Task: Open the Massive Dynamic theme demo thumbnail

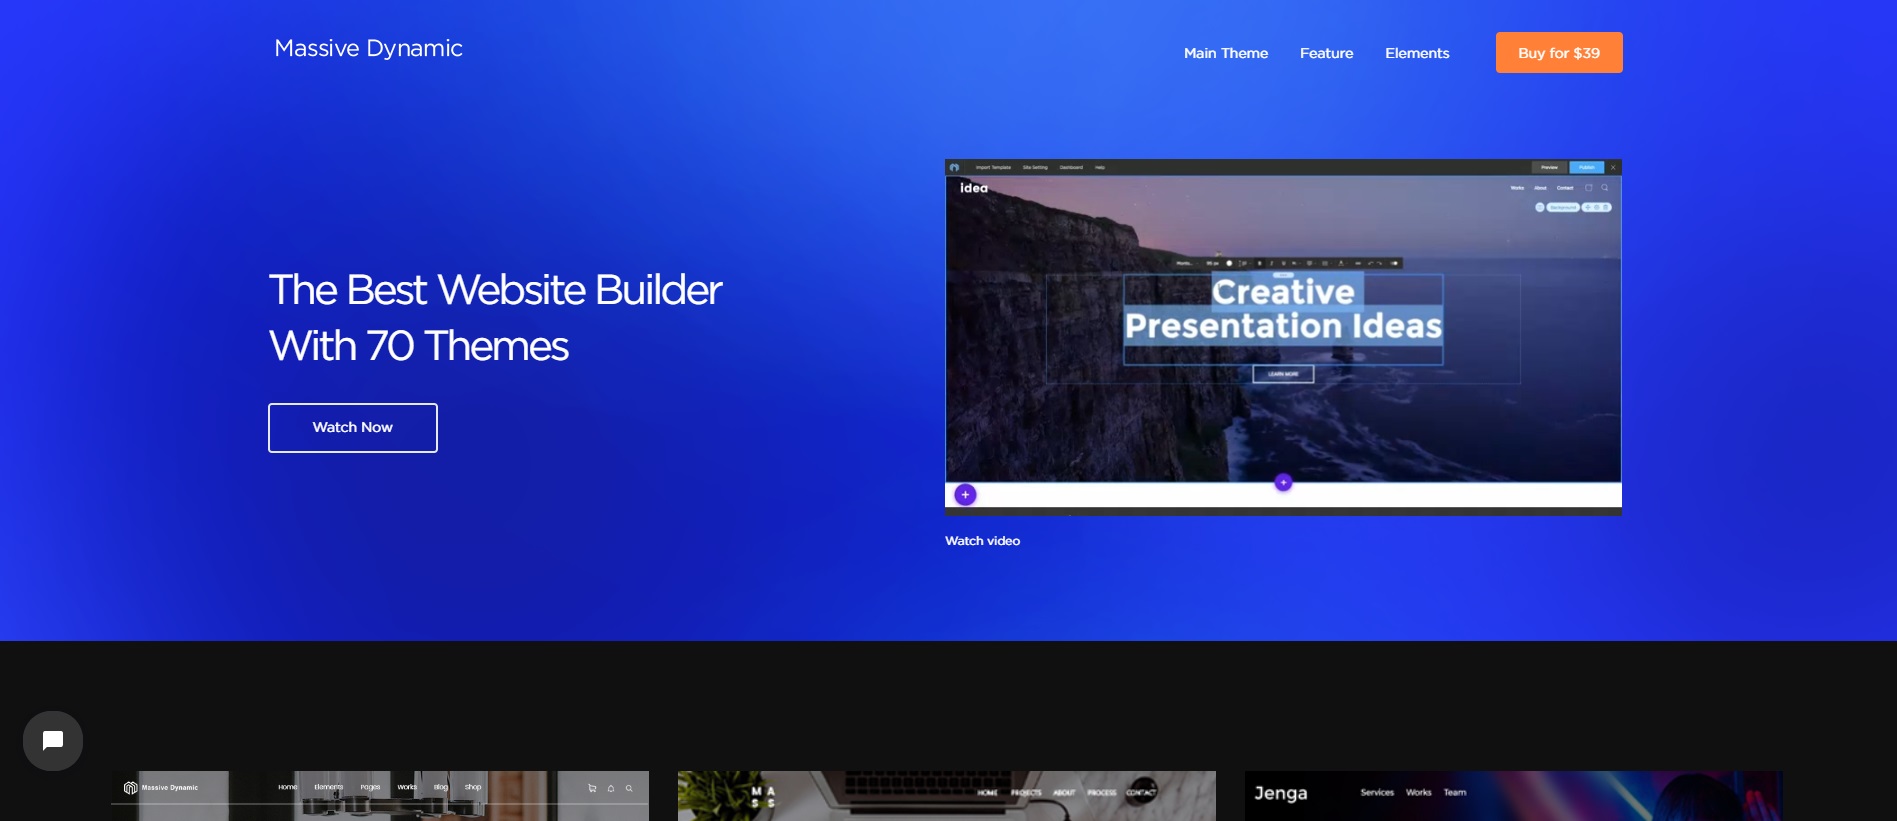Action: 380,796
